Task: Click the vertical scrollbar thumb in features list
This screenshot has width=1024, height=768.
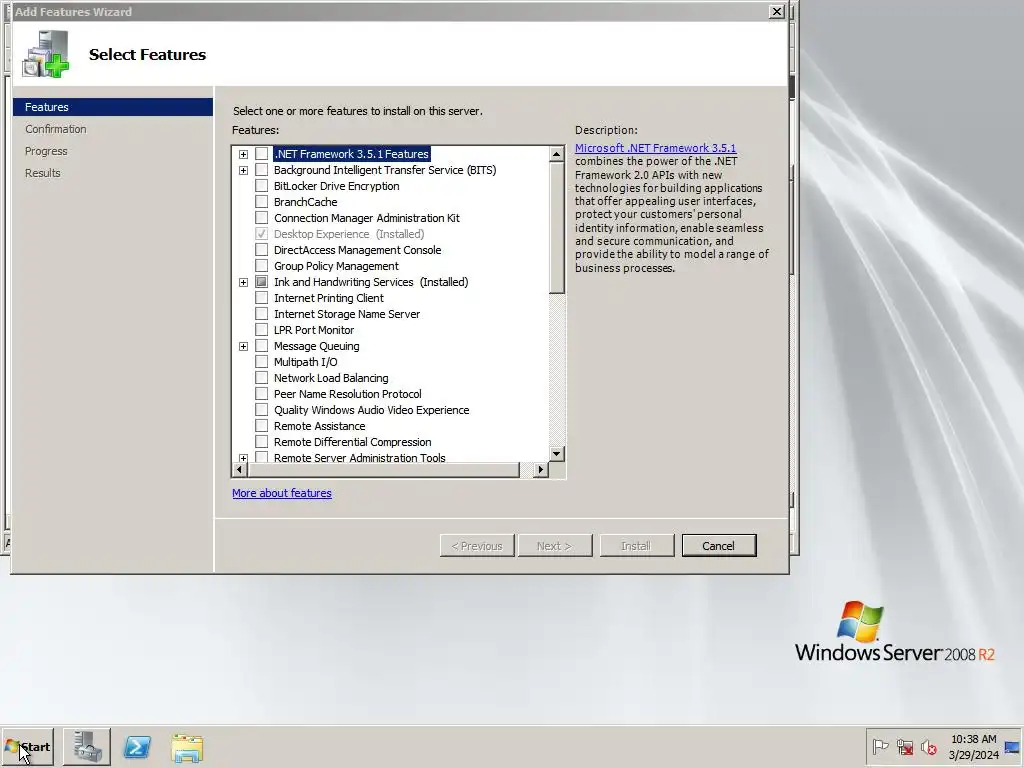Action: tap(556, 227)
